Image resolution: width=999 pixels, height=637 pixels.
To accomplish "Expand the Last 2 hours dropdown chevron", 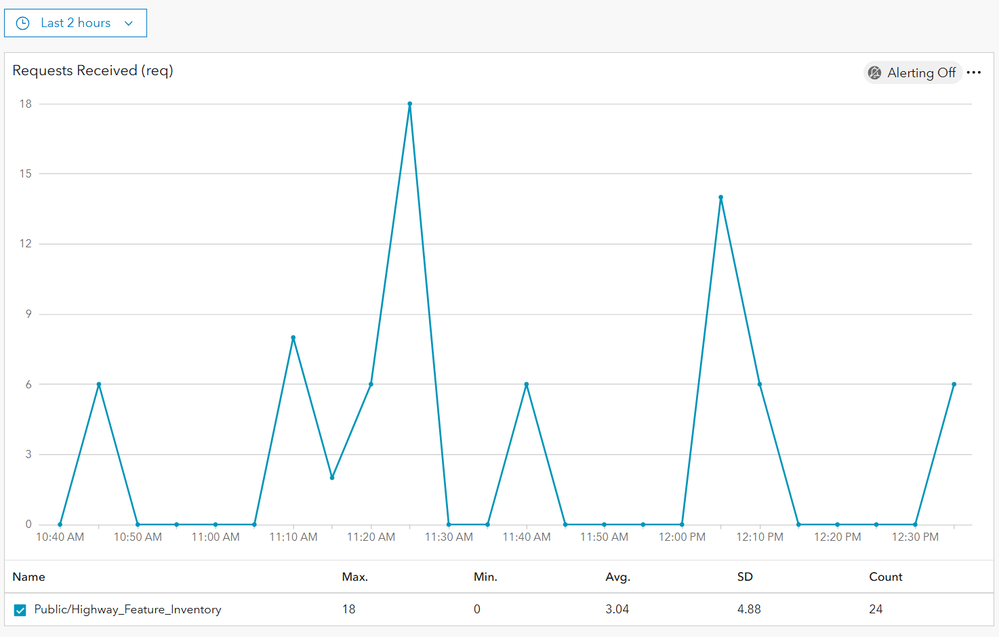I will [129, 23].
